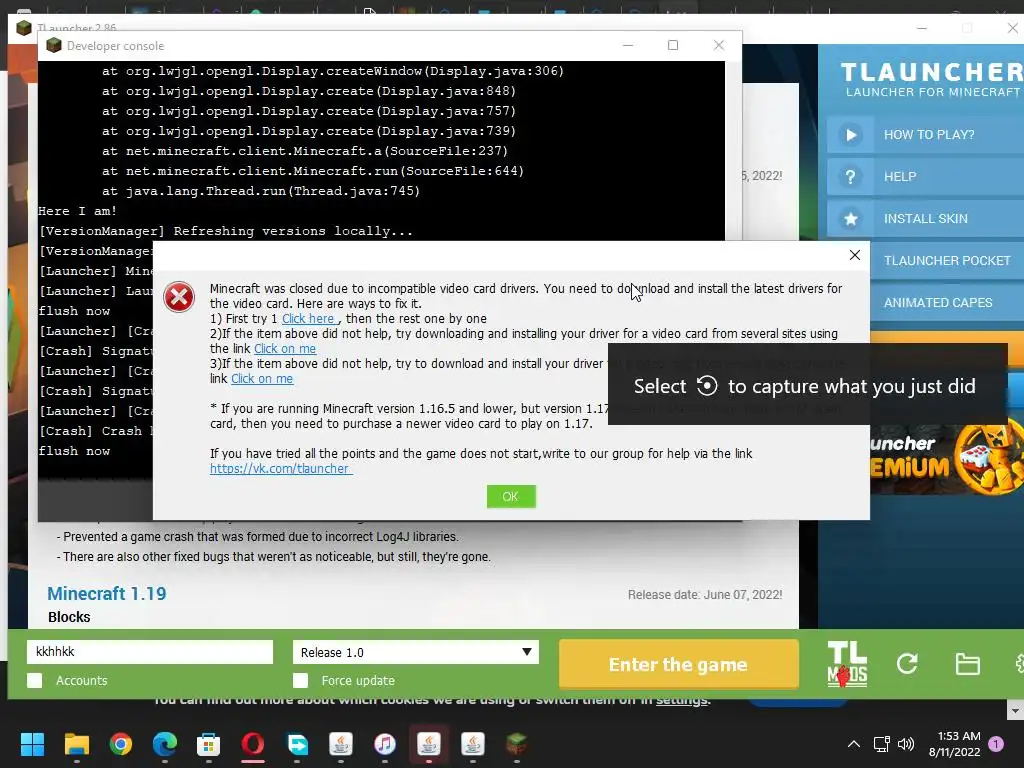
Task: Click Enter the game button
Action: point(679,664)
